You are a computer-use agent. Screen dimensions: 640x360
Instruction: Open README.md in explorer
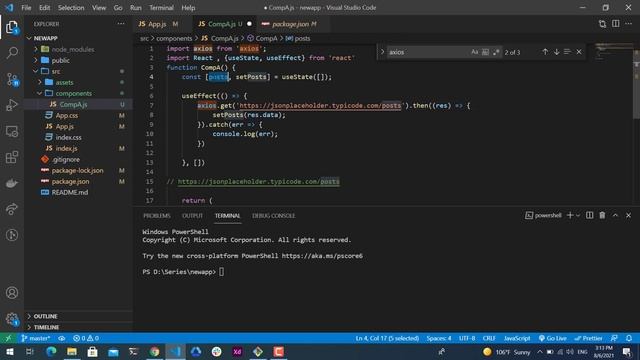coord(70,192)
